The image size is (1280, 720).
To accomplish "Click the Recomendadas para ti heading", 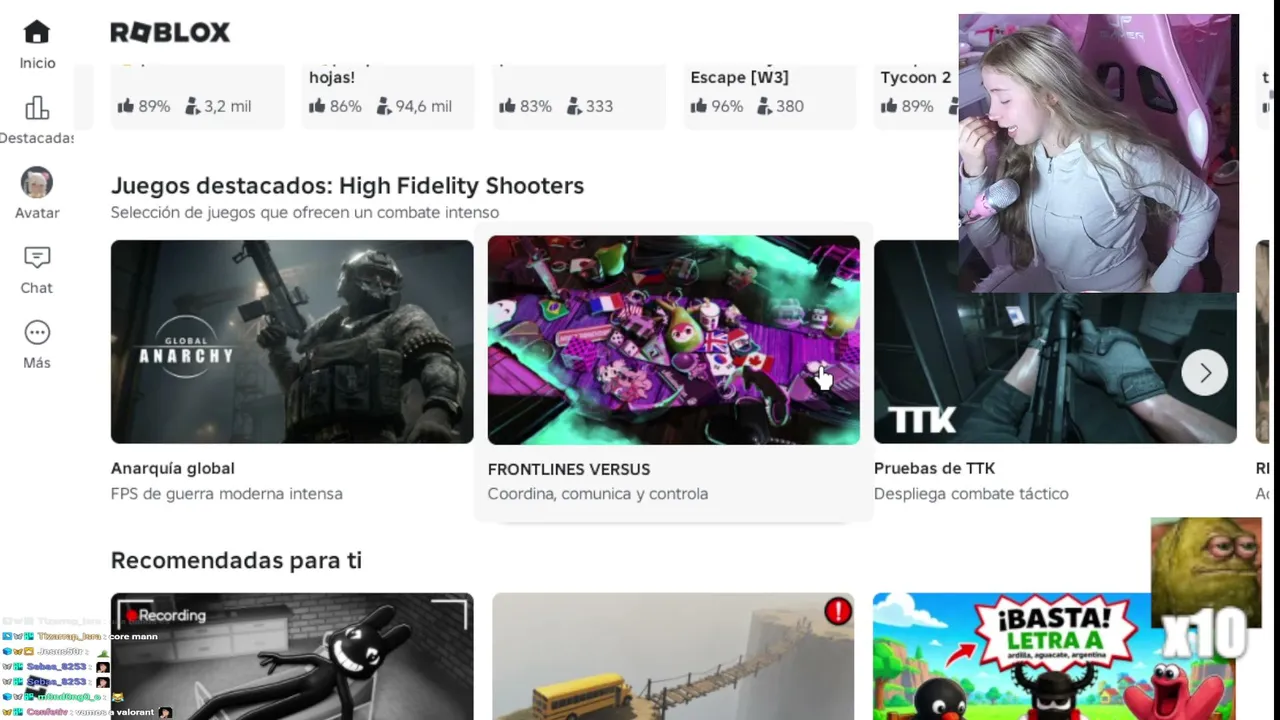I will coord(236,560).
